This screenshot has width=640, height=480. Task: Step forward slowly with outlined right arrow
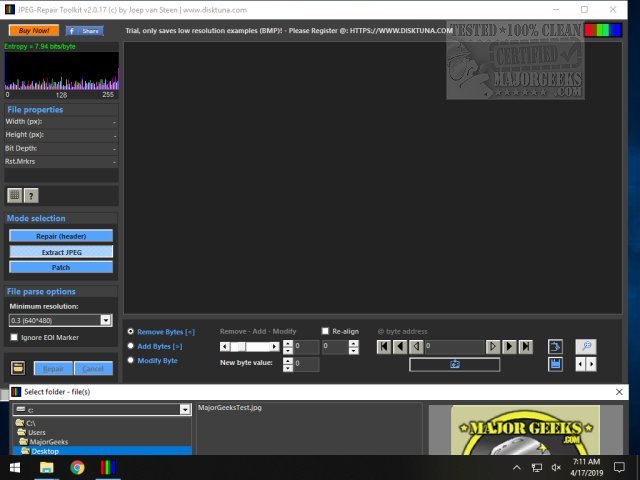click(493, 347)
